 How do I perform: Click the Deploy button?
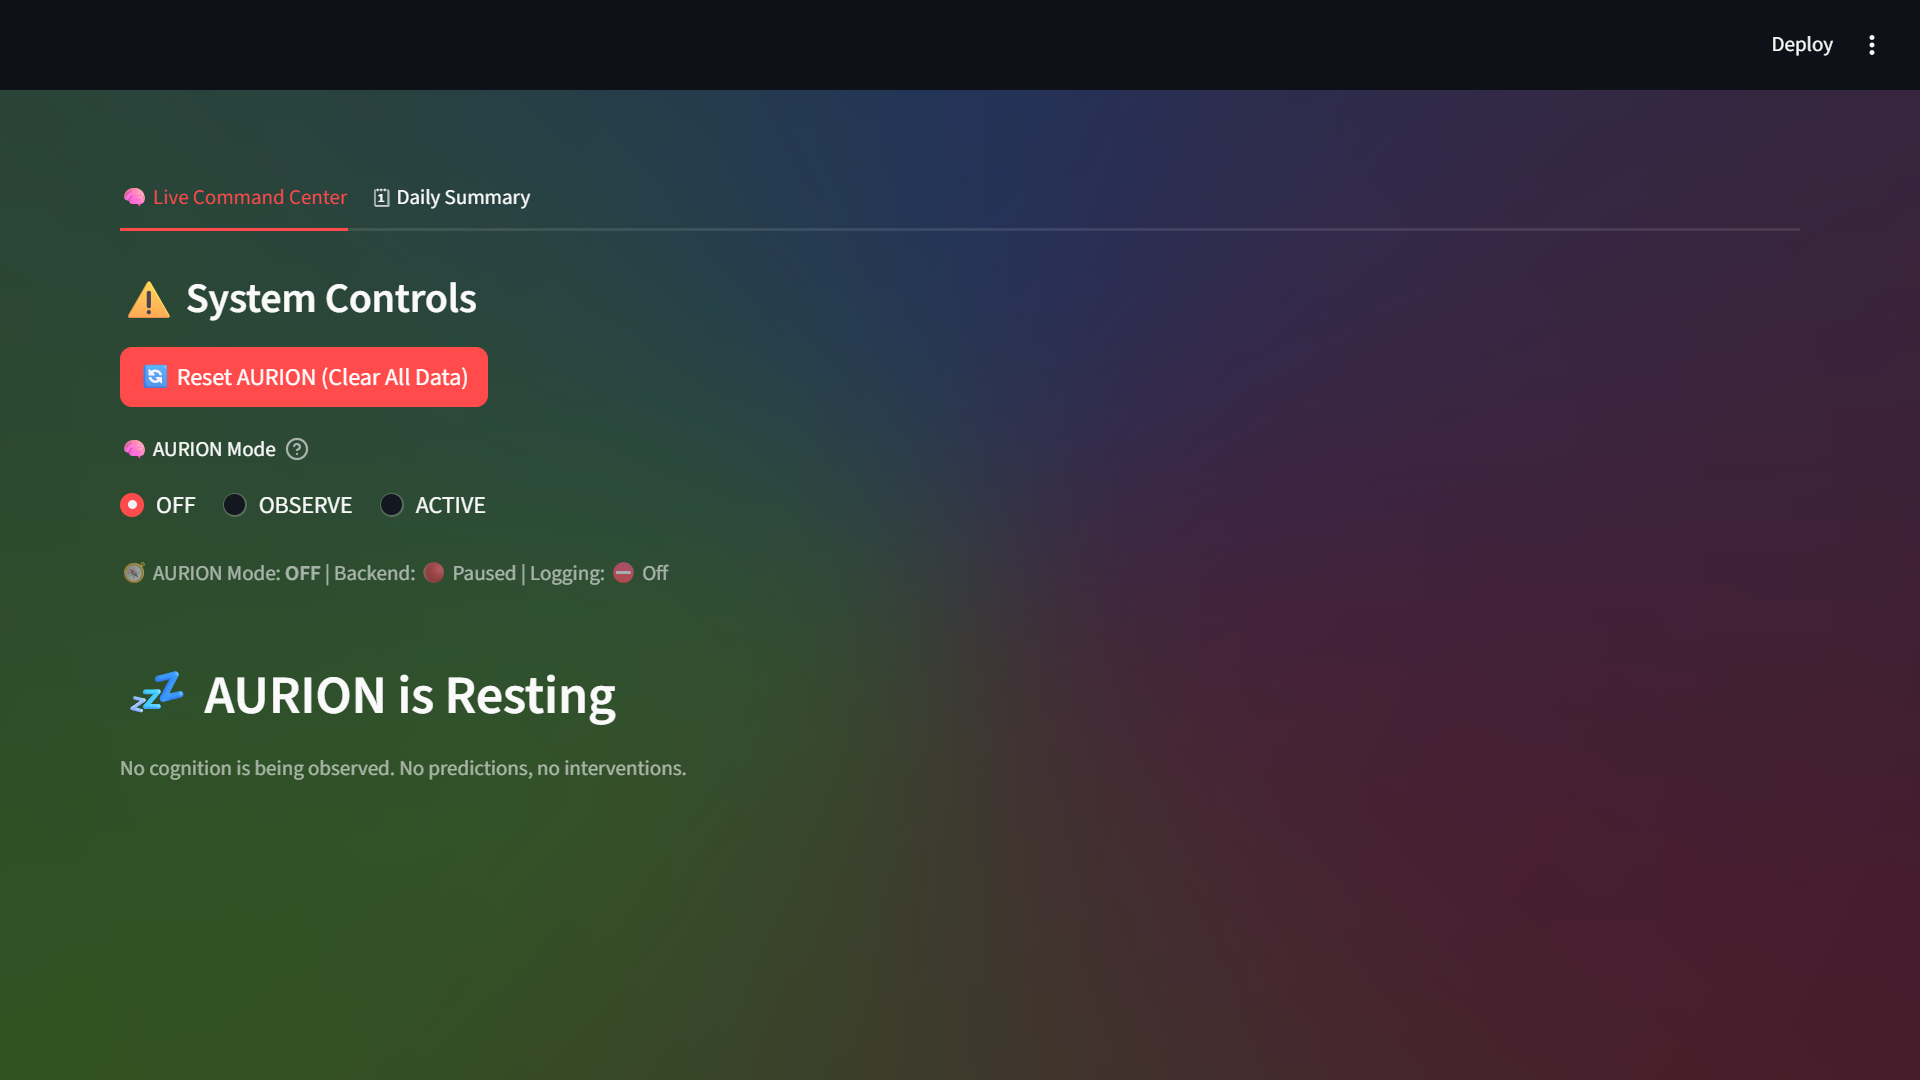pyautogui.click(x=1801, y=45)
